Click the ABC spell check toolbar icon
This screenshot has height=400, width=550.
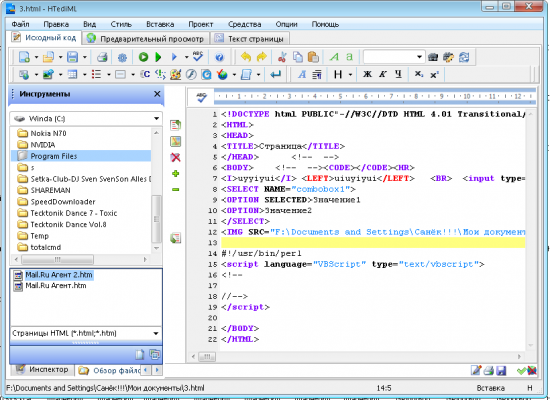198,56
